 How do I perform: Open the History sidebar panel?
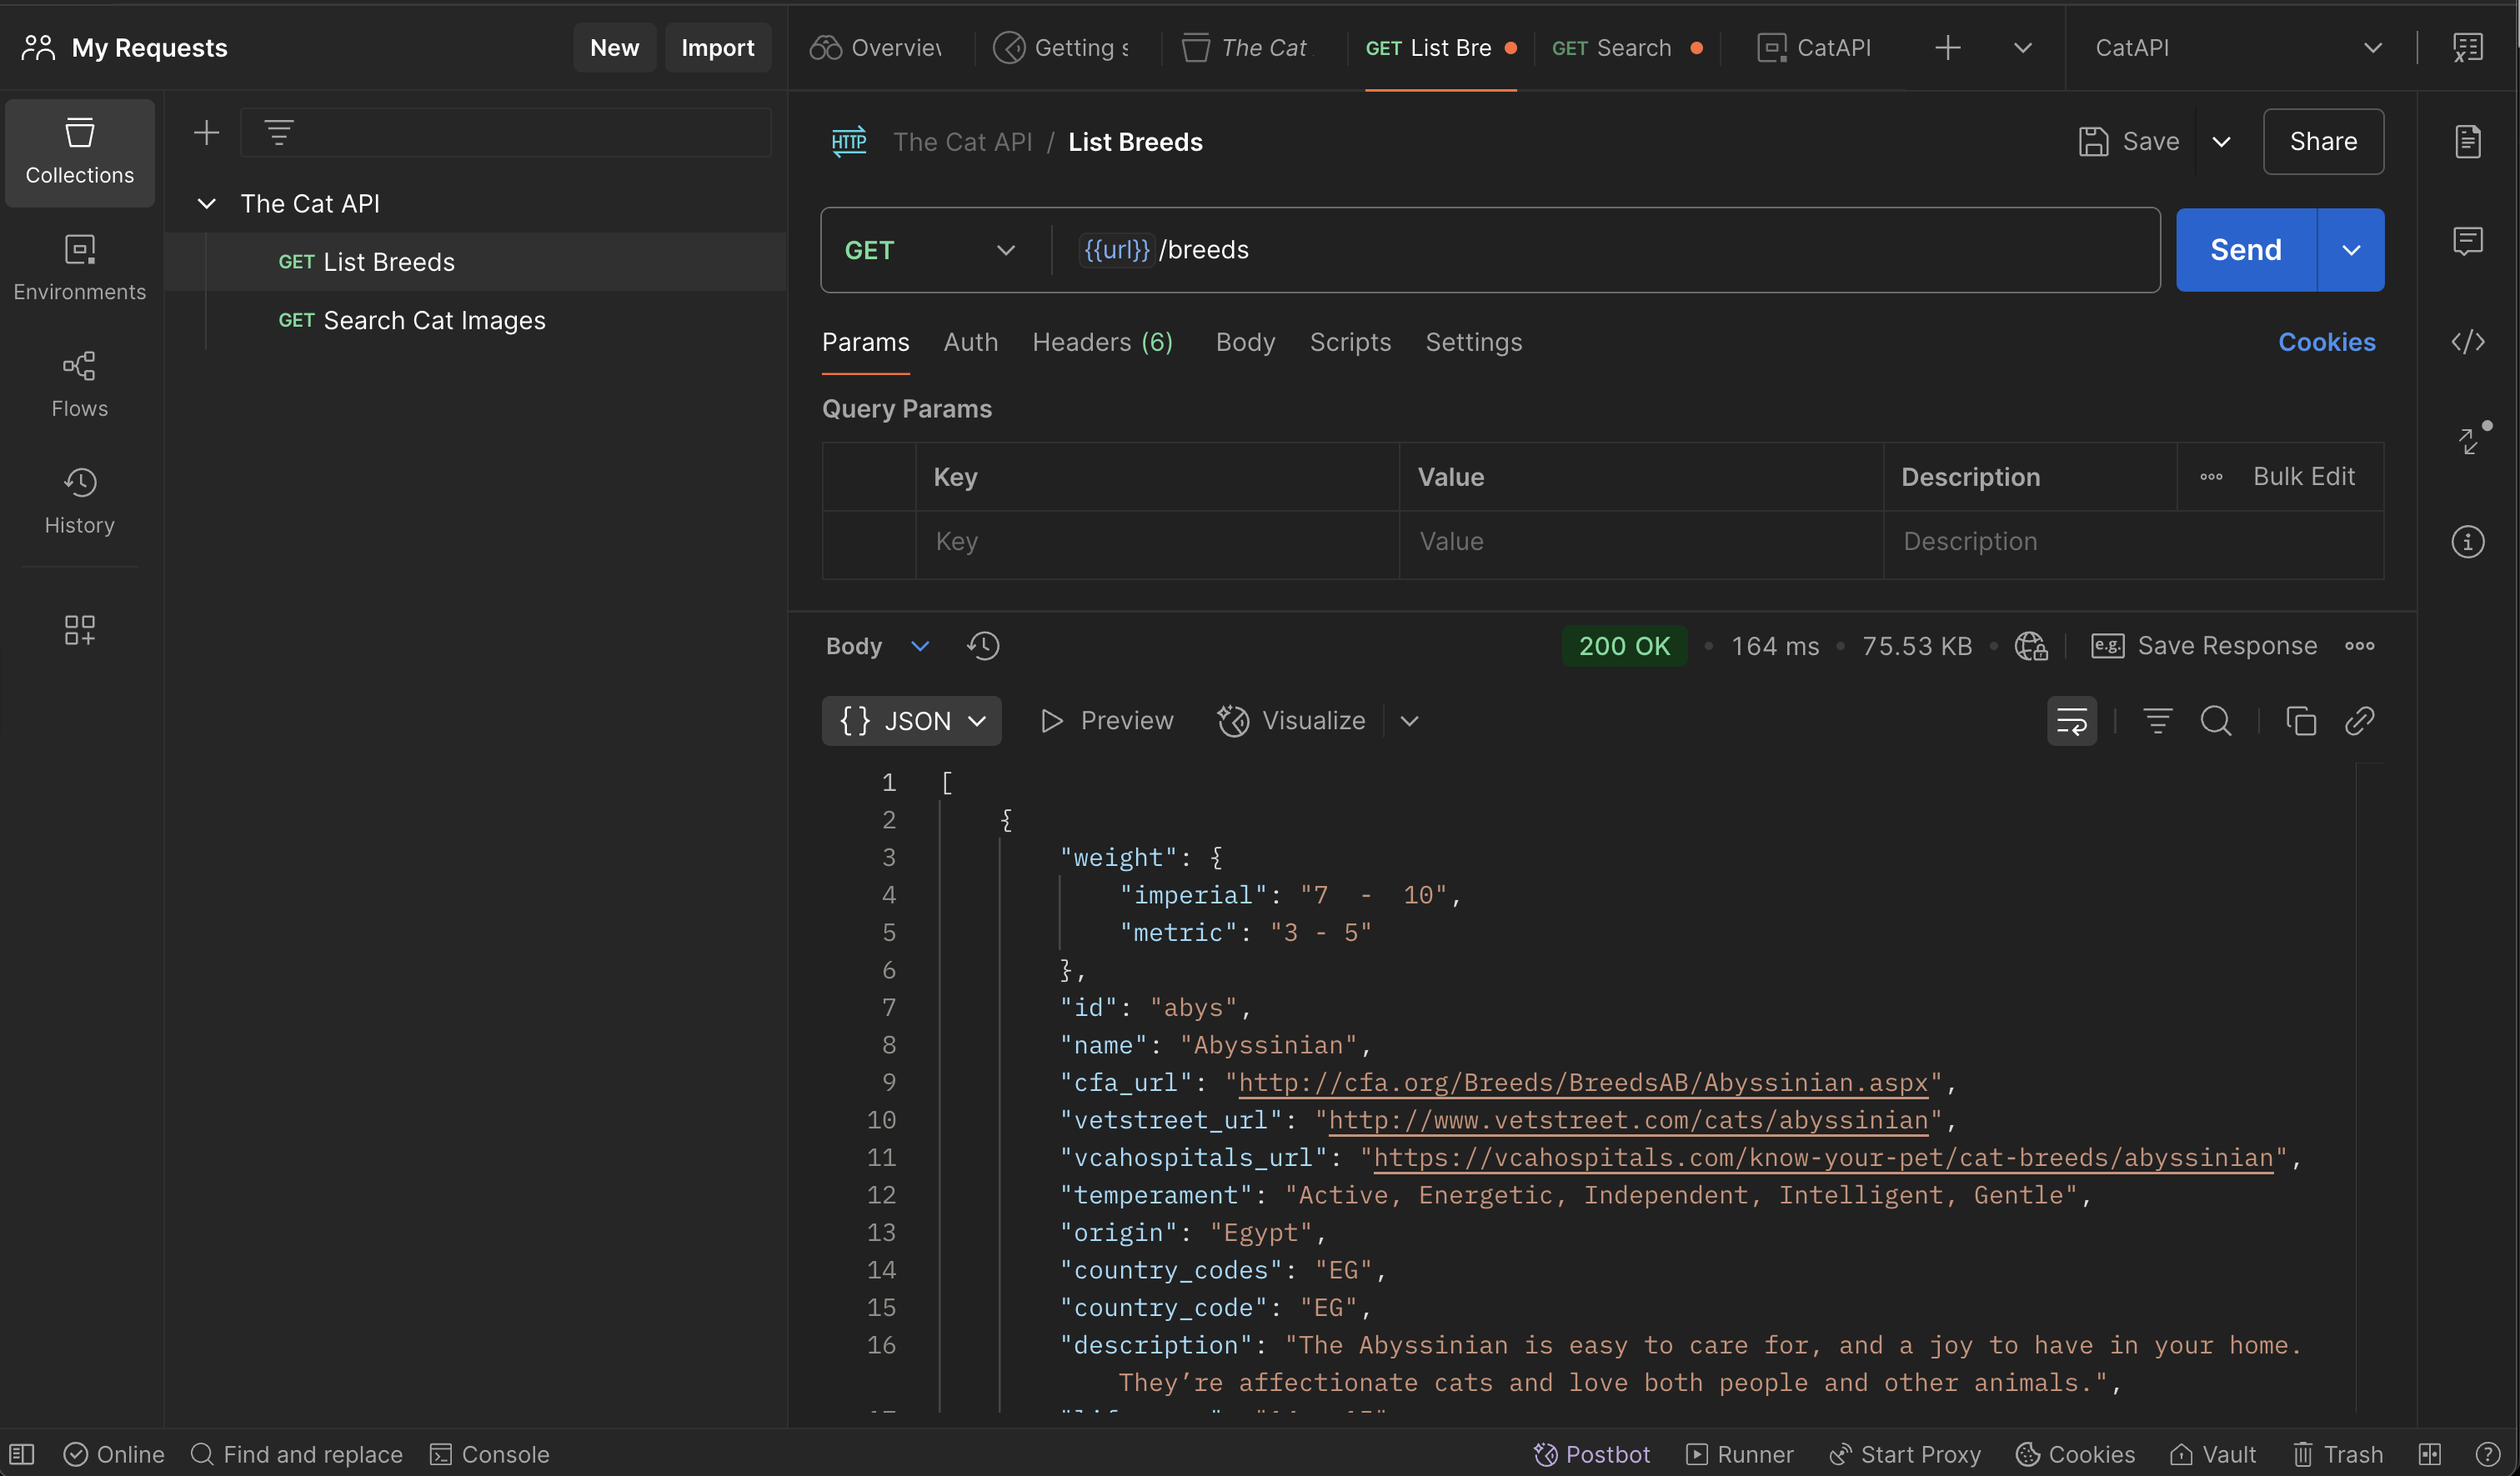79,501
